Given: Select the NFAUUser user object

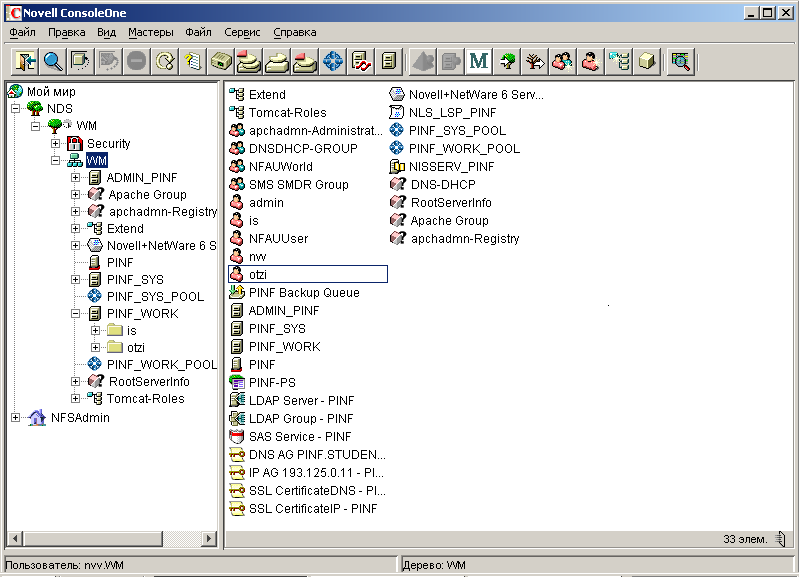Looking at the screenshot, I should [x=278, y=238].
